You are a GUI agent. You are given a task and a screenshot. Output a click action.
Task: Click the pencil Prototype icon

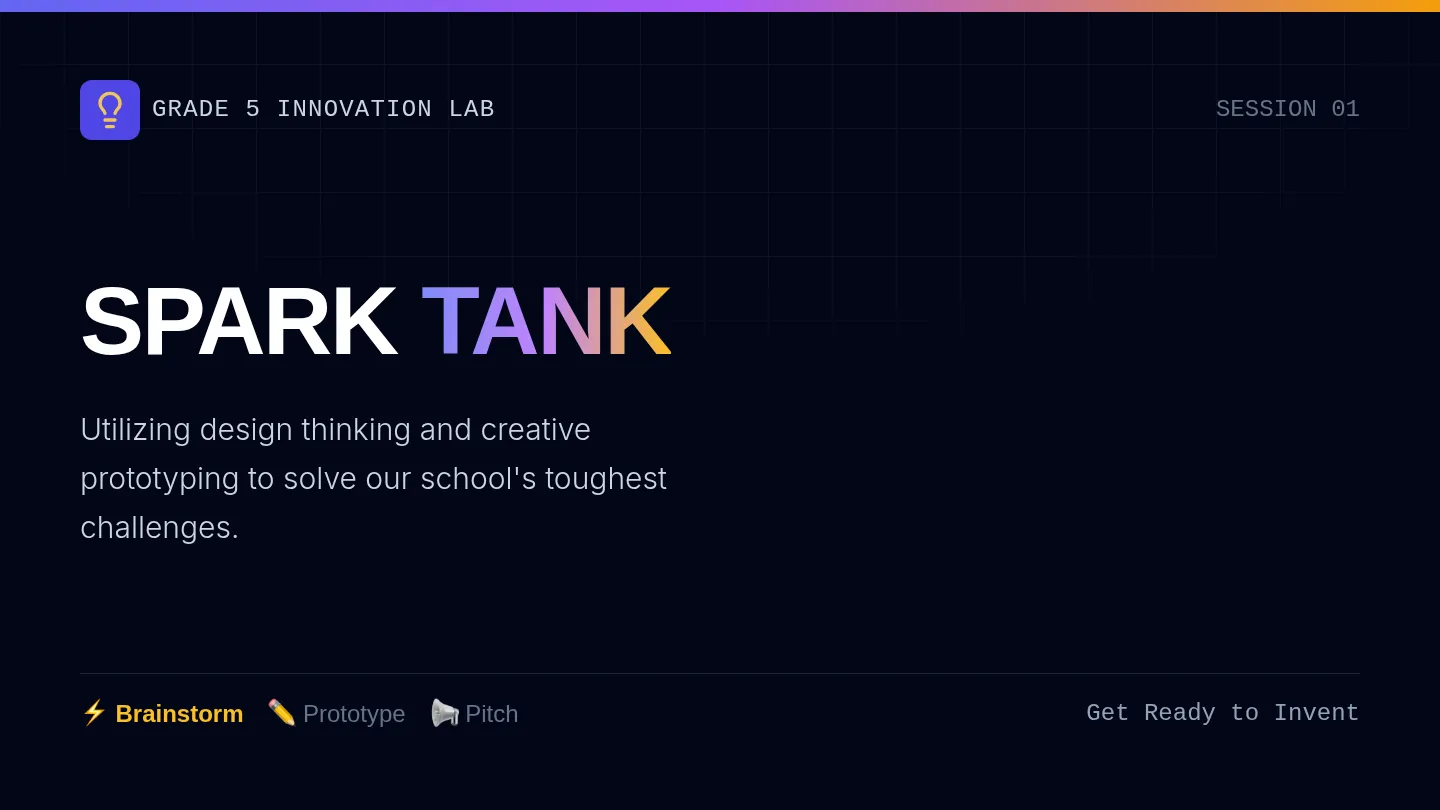point(282,712)
